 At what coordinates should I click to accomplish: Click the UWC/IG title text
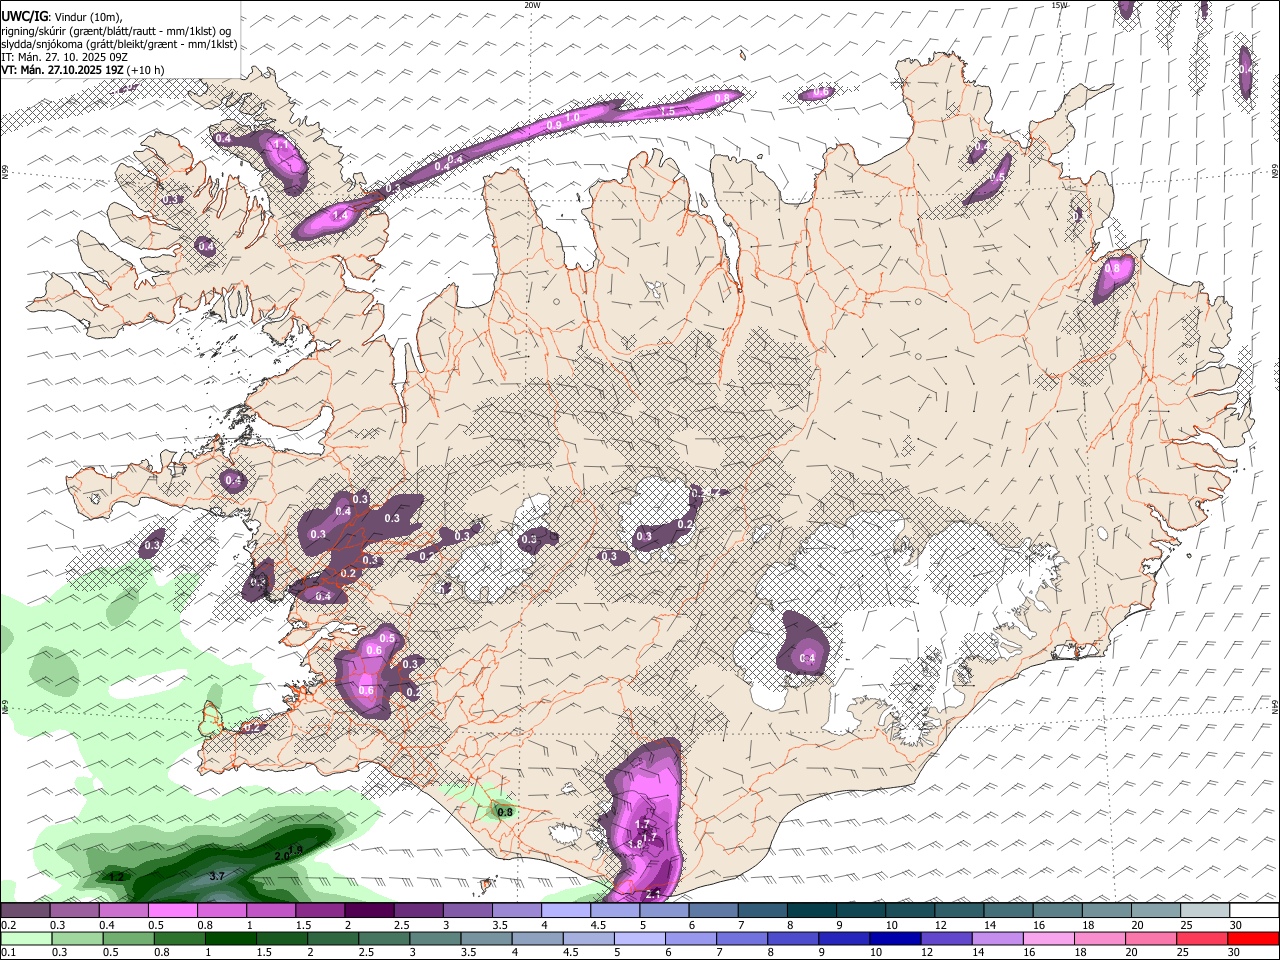[24, 17]
